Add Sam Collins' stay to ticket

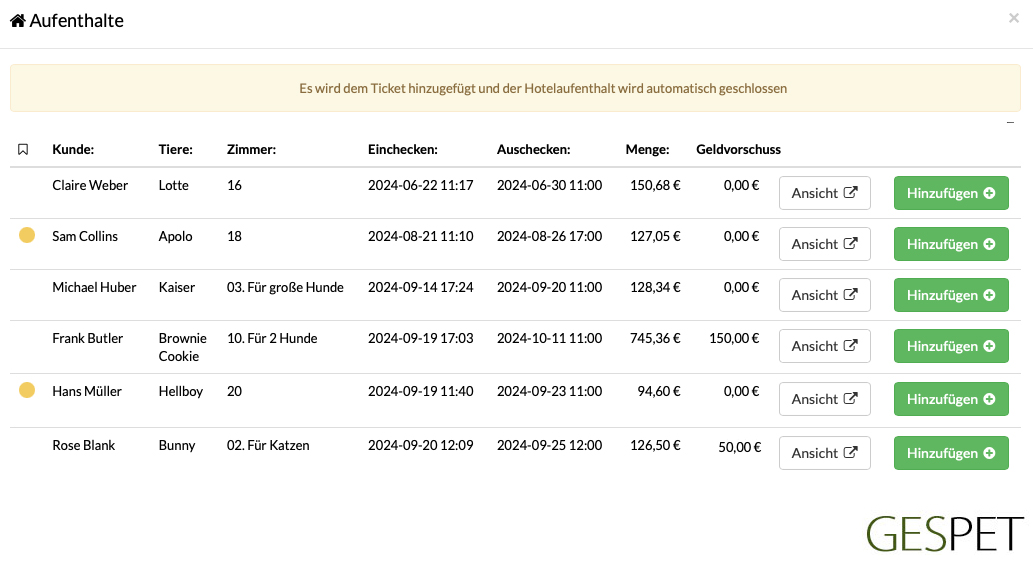[951, 244]
